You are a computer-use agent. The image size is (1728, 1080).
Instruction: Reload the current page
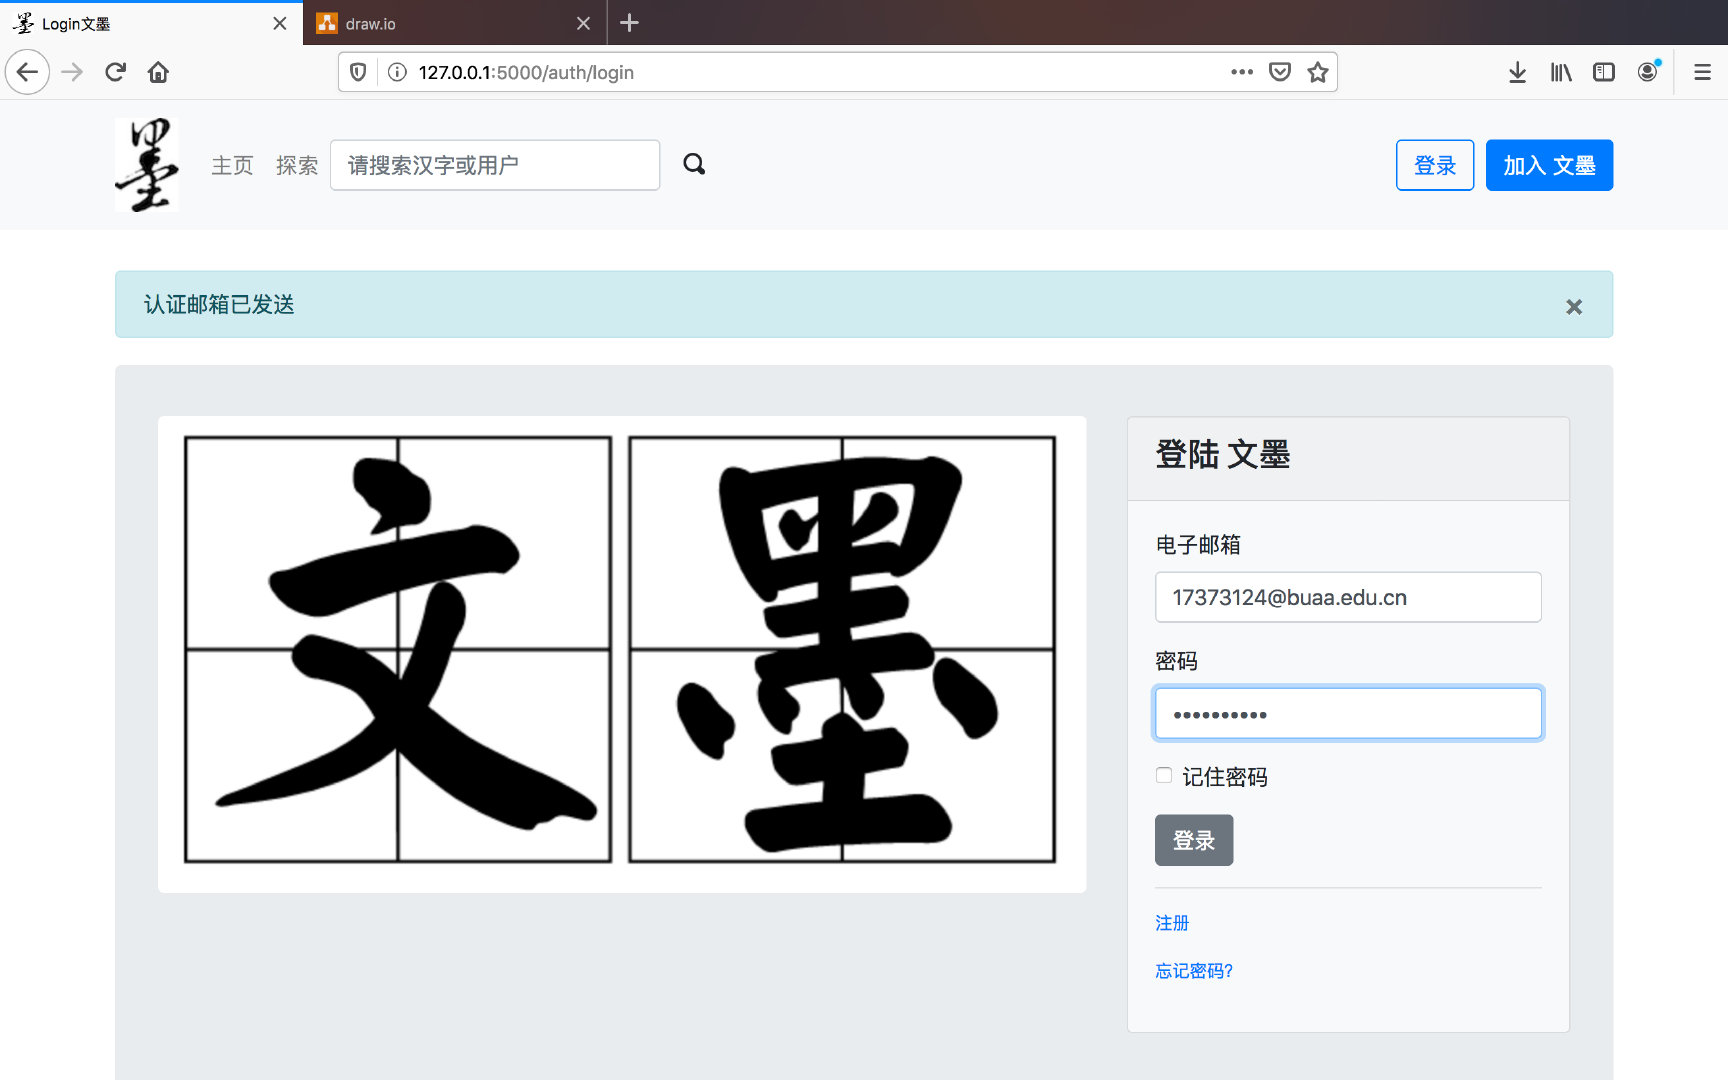click(x=115, y=72)
